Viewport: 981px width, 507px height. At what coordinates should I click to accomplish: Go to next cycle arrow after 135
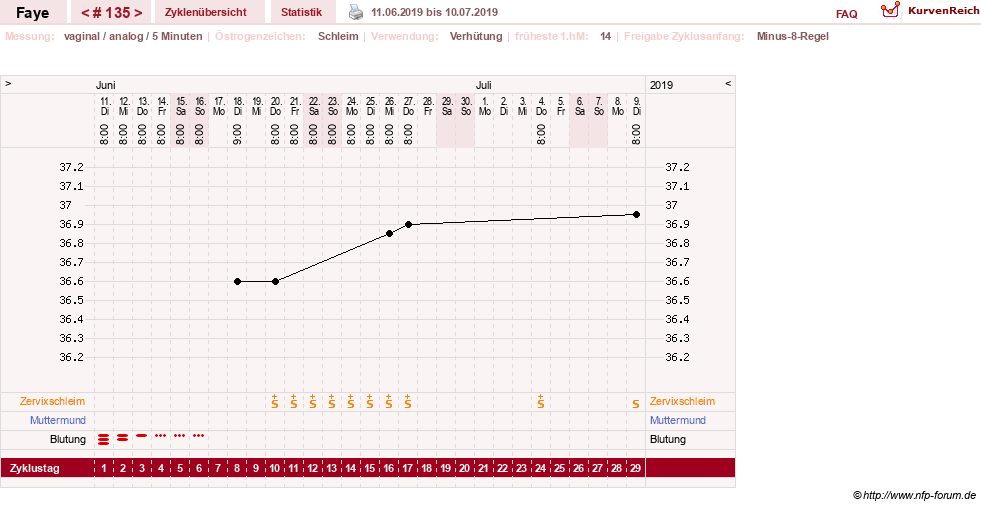pos(138,13)
